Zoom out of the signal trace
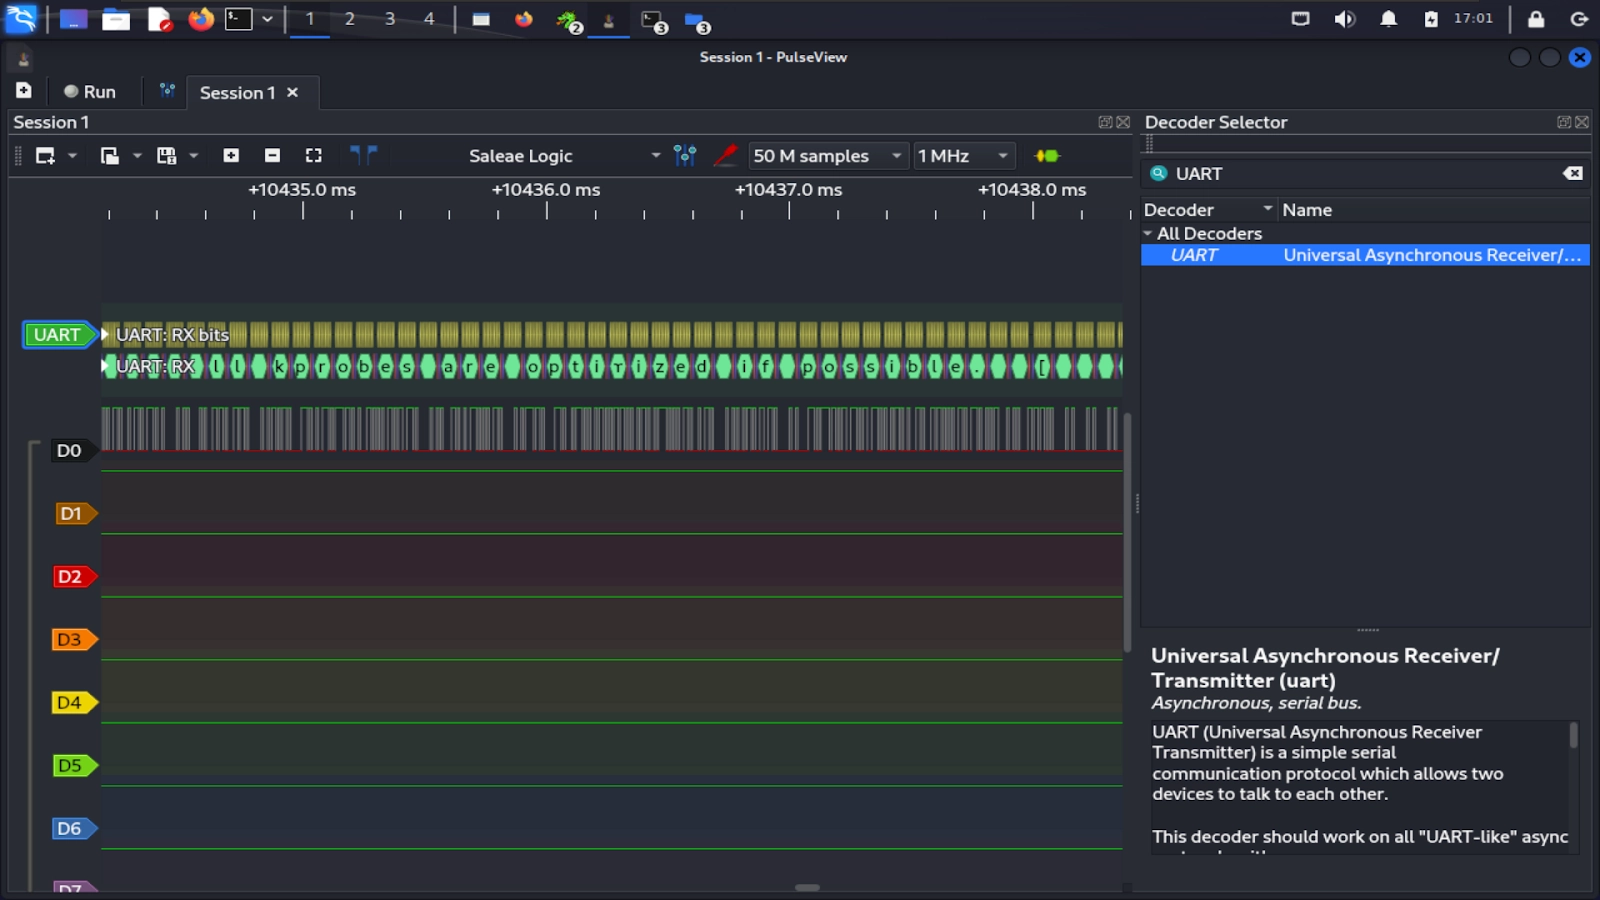The height and width of the screenshot is (900, 1600). [272, 155]
